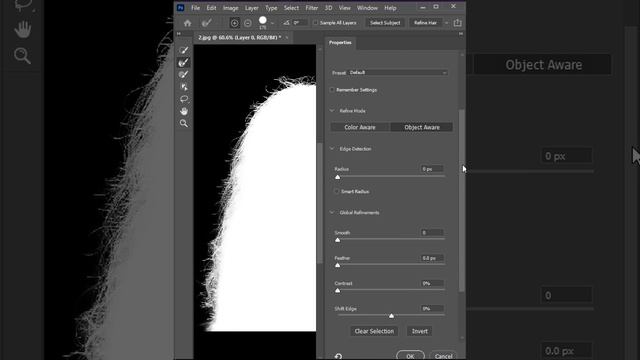Image resolution: width=640 pixels, height=360 pixels.
Task: Click the Smooth value input field
Action: click(x=432, y=233)
